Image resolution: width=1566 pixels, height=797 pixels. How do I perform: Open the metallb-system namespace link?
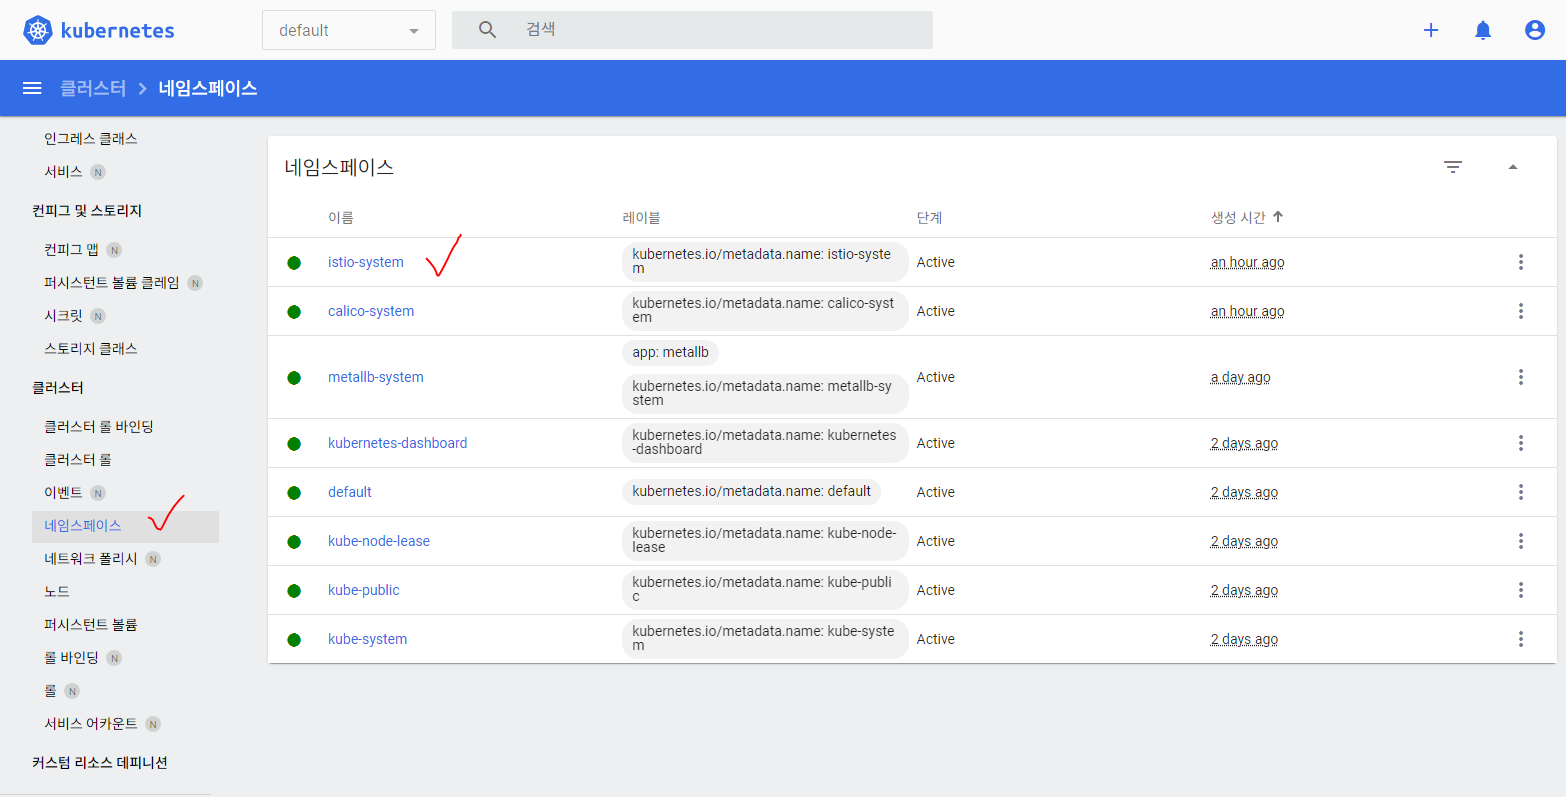pos(376,377)
